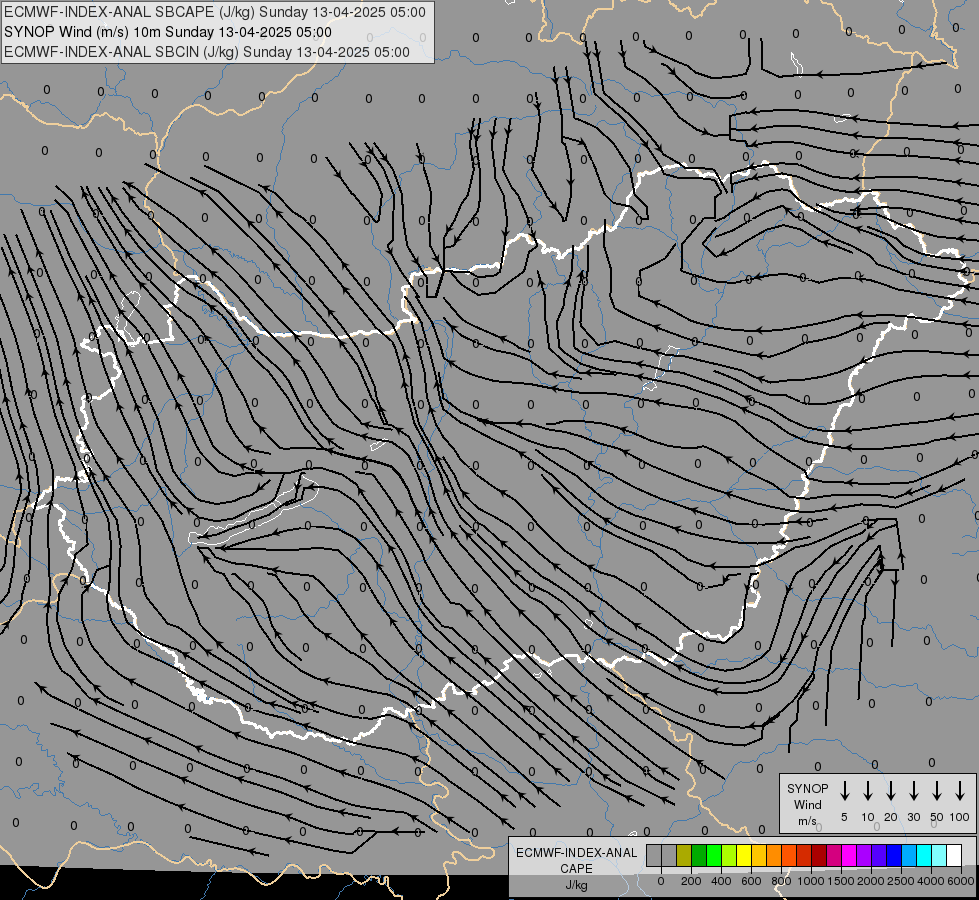Select the pure blue CAPE legend swatch
979x900 pixels.
tap(893, 855)
